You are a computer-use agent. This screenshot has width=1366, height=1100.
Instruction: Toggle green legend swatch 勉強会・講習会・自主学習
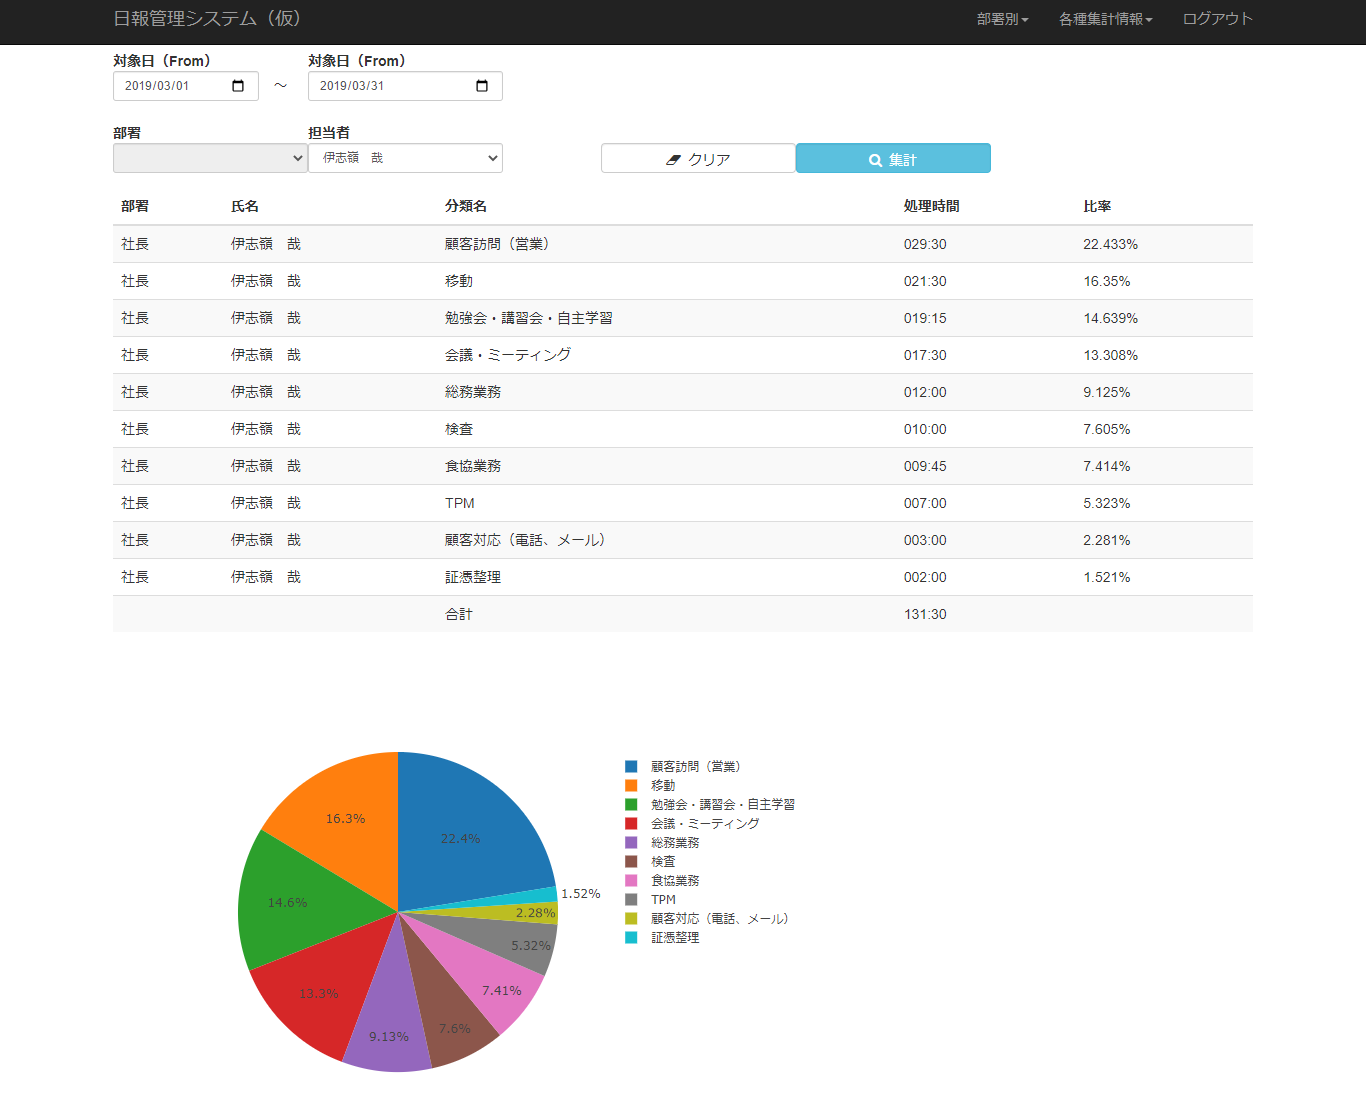coord(631,805)
